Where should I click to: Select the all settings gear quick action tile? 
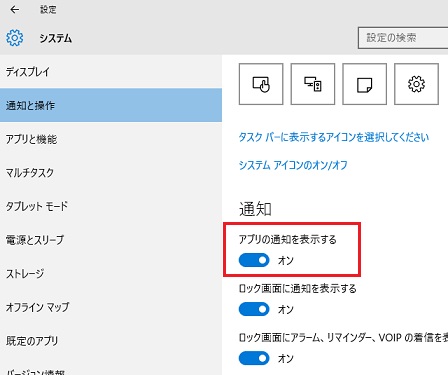coord(416,84)
